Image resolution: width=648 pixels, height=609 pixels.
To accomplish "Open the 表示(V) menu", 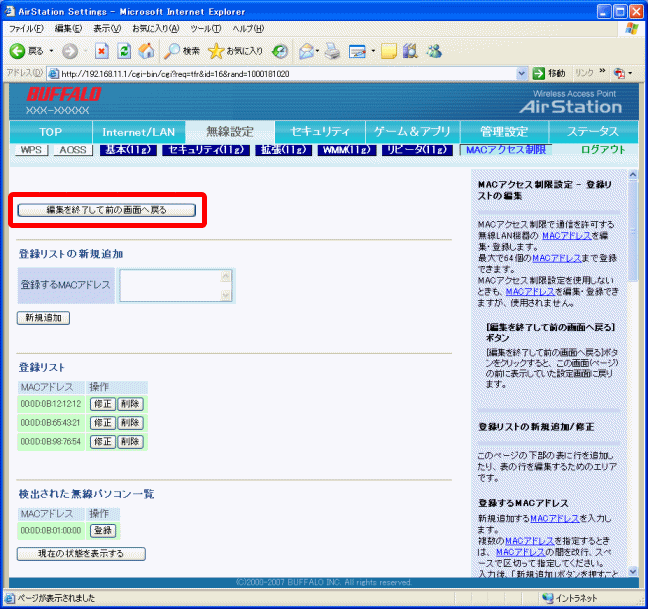I will (107, 29).
